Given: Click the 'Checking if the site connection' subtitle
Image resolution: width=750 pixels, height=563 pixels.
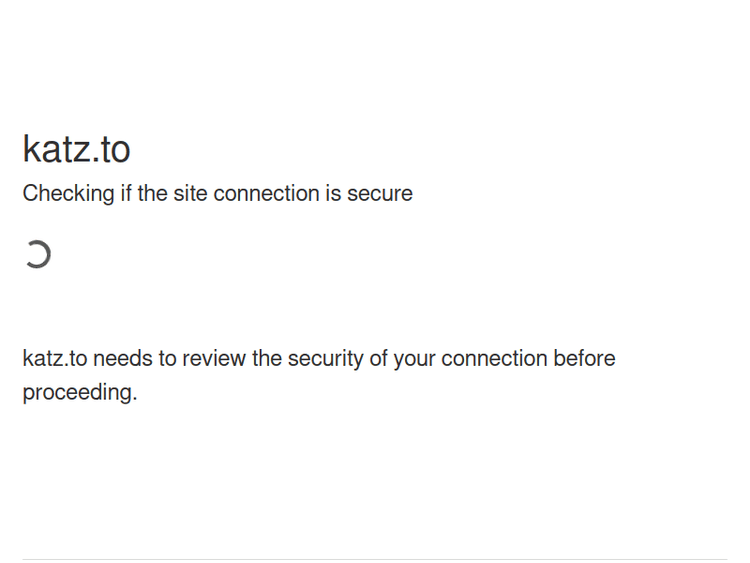Looking at the screenshot, I should click(217, 194).
